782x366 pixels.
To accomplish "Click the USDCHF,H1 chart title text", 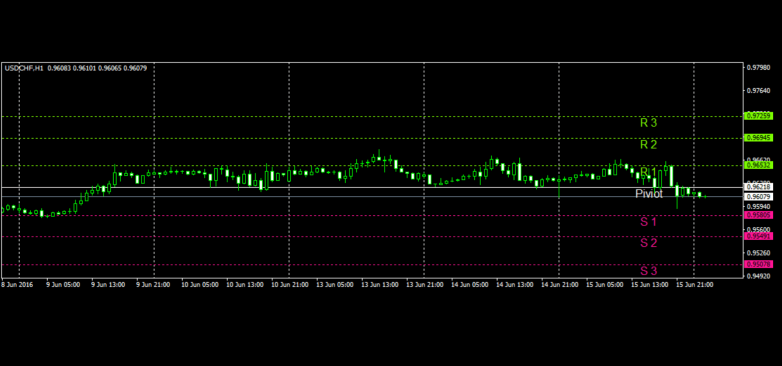I will coord(23,68).
